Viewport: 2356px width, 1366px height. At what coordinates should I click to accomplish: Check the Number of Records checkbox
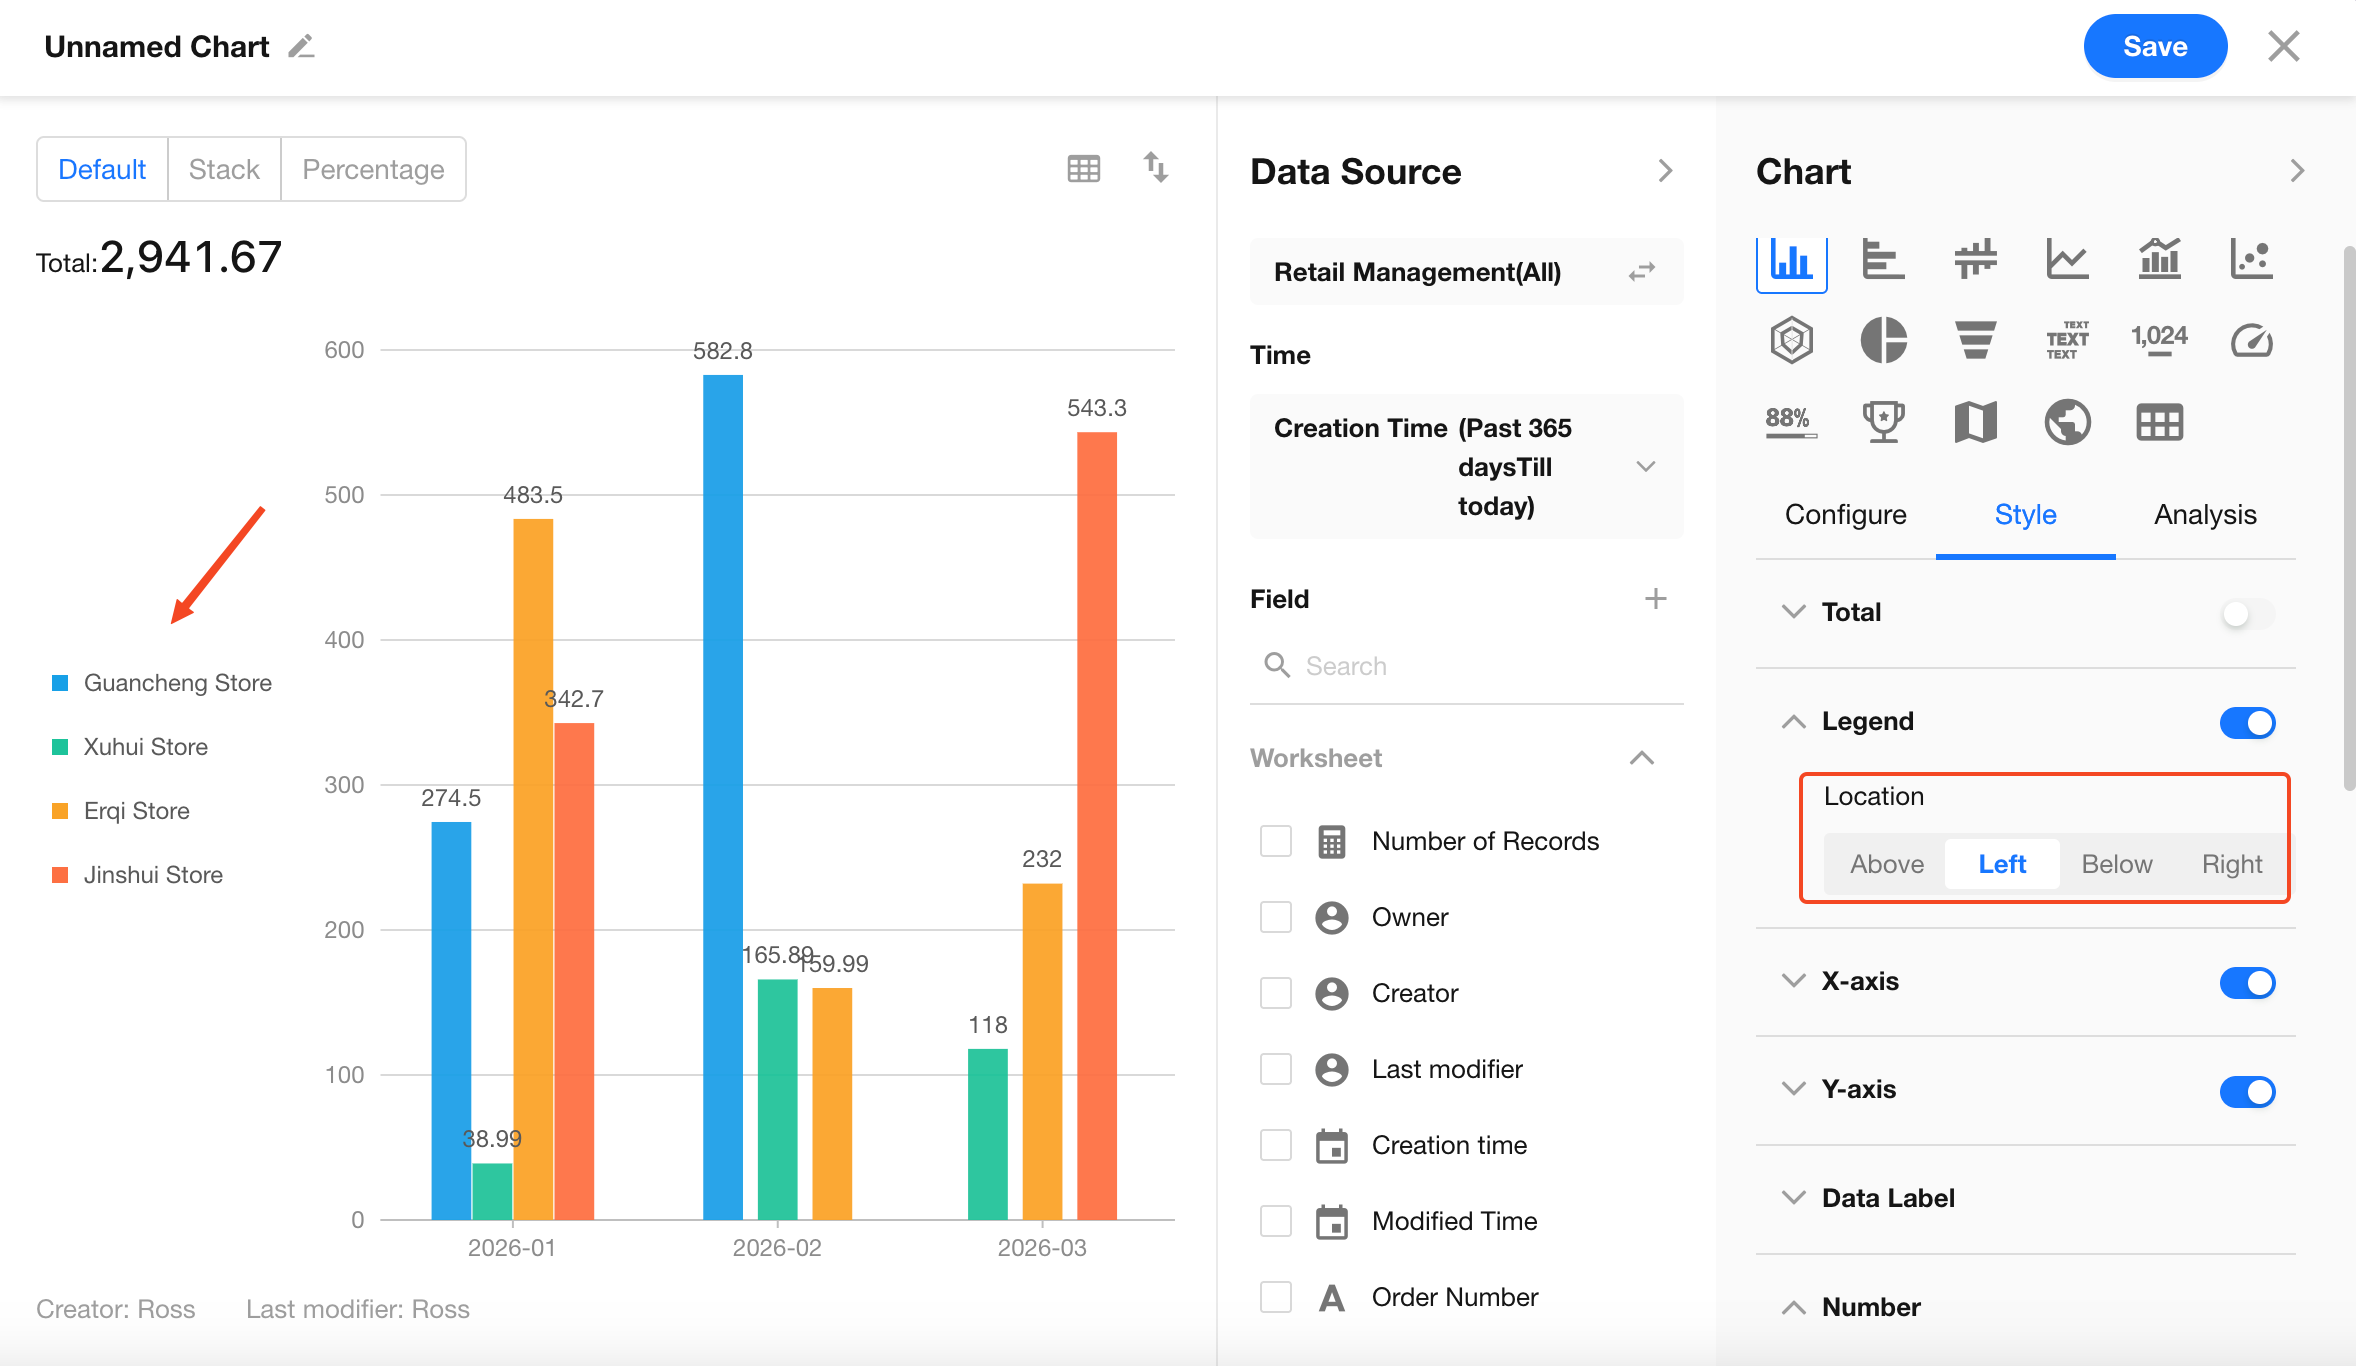click(x=1276, y=841)
